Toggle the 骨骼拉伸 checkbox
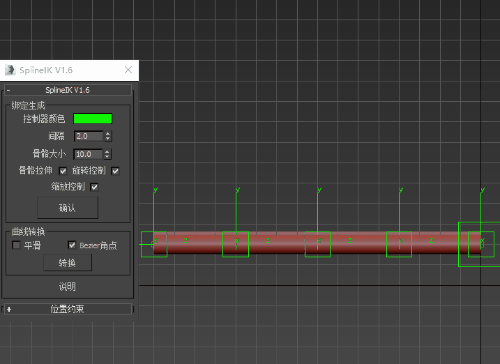The height and width of the screenshot is (364, 500). tap(63, 171)
